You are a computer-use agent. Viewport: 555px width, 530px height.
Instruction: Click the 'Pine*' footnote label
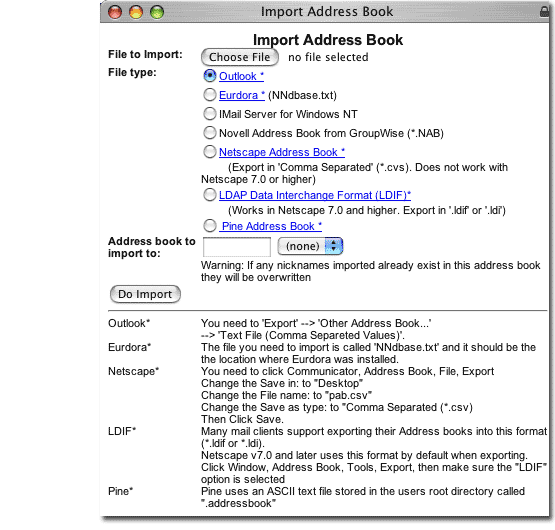[x=120, y=491]
